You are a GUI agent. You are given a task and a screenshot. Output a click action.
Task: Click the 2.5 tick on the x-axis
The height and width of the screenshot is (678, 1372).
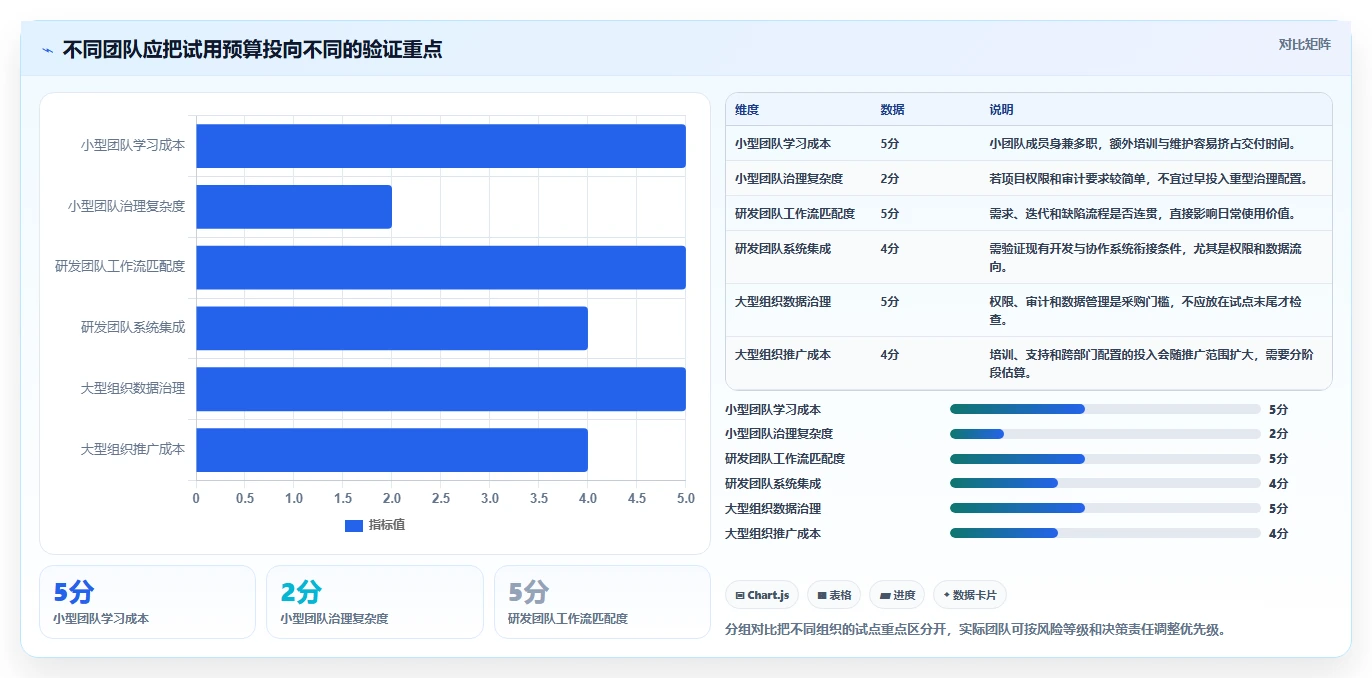pos(441,498)
